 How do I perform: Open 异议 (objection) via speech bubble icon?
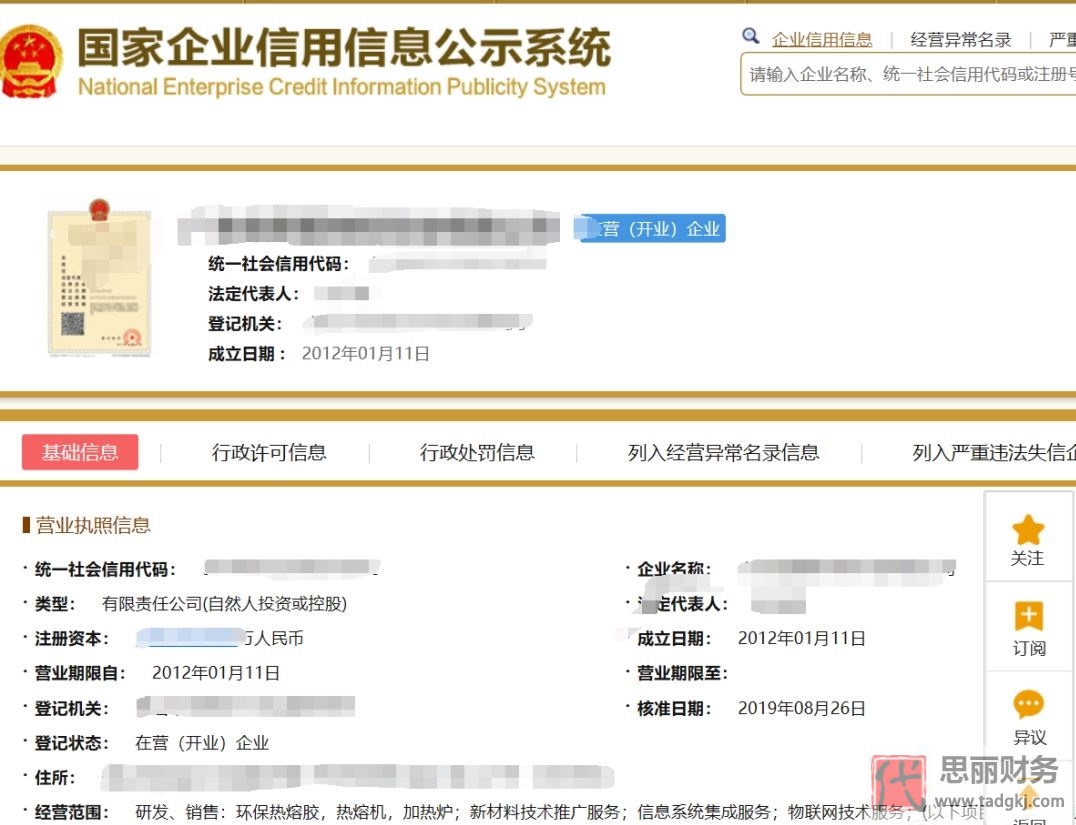pyautogui.click(x=1028, y=703)
